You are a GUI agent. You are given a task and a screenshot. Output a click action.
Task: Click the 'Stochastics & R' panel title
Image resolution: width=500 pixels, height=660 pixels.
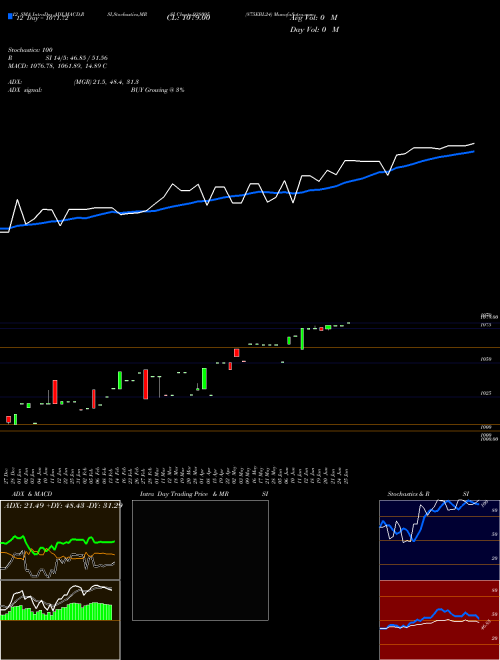tap(408, 494)
